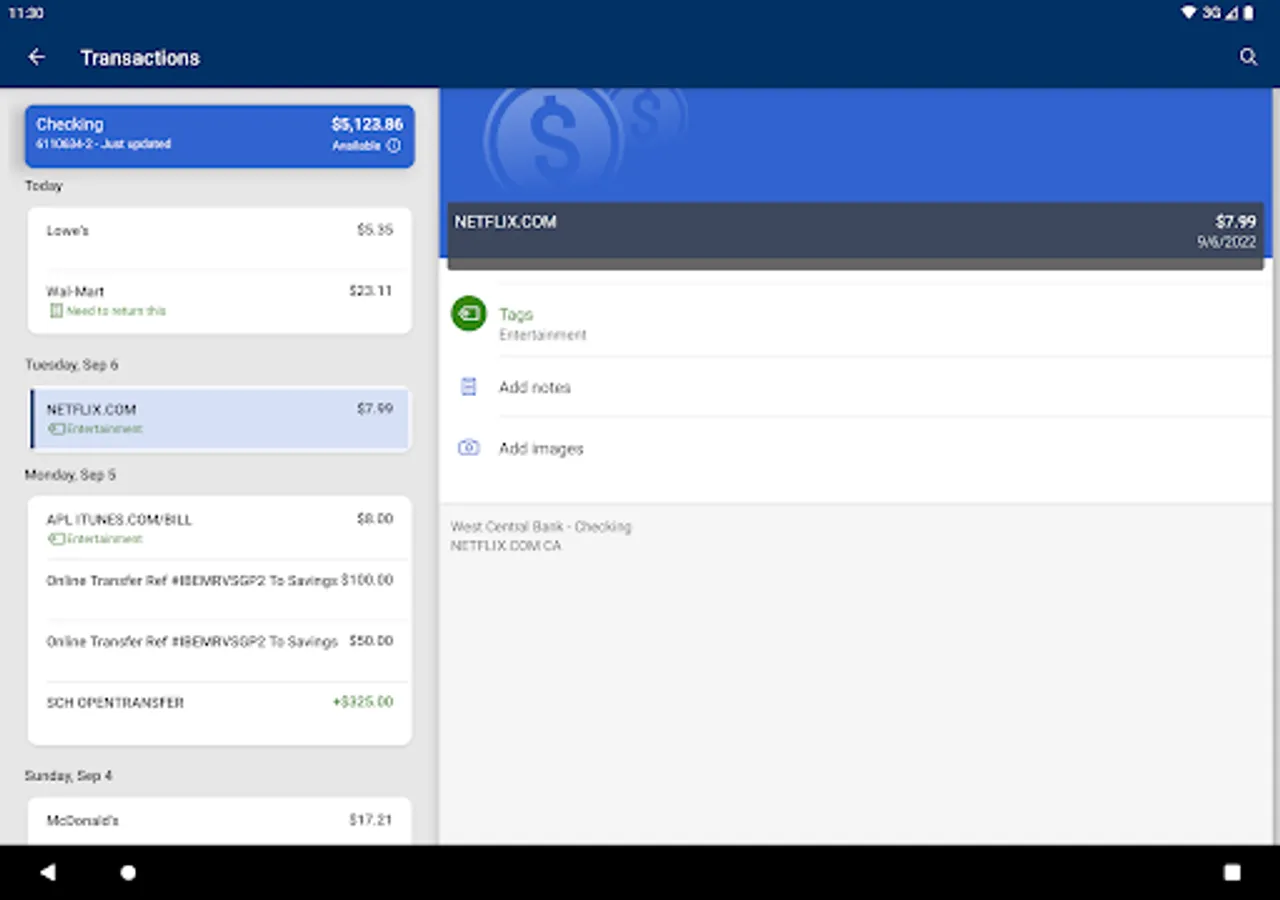The width and height of the screenshot is (1280, 900).
Task: Click the note icon under Wal-Mart
Action: coord(56,311)
